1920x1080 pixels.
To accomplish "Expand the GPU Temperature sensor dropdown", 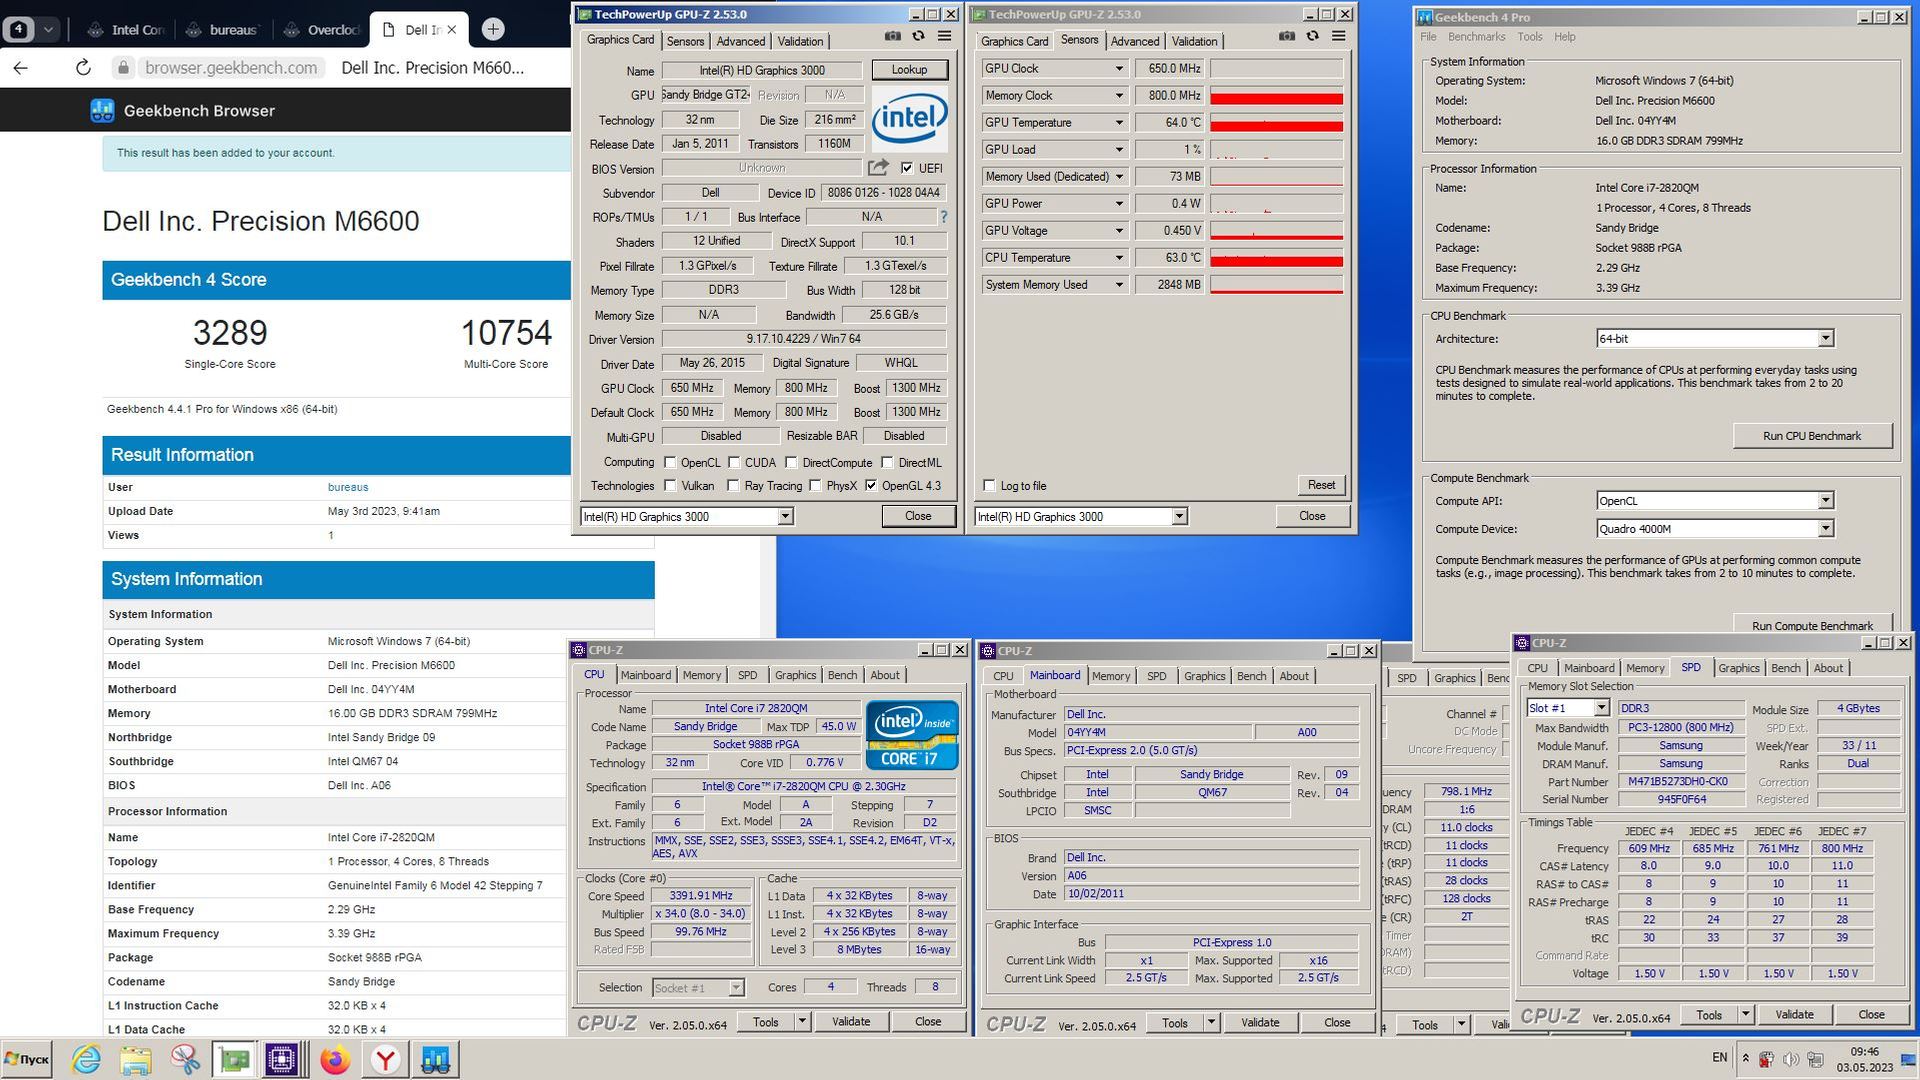I will (1119, 122).
